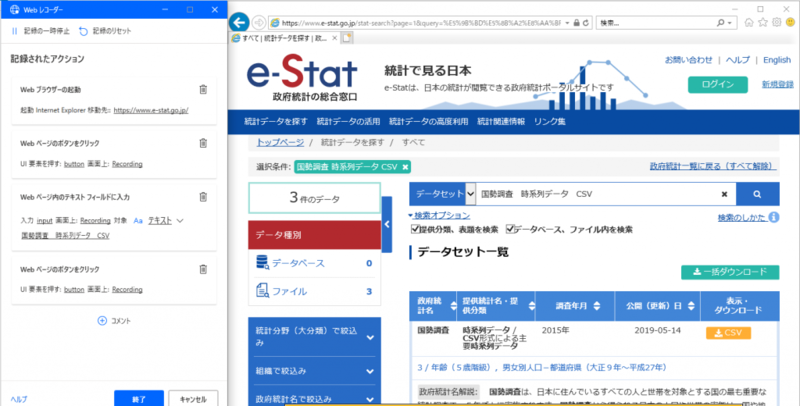Select the データベース icon row
The image size is (800, 406).
314,263
